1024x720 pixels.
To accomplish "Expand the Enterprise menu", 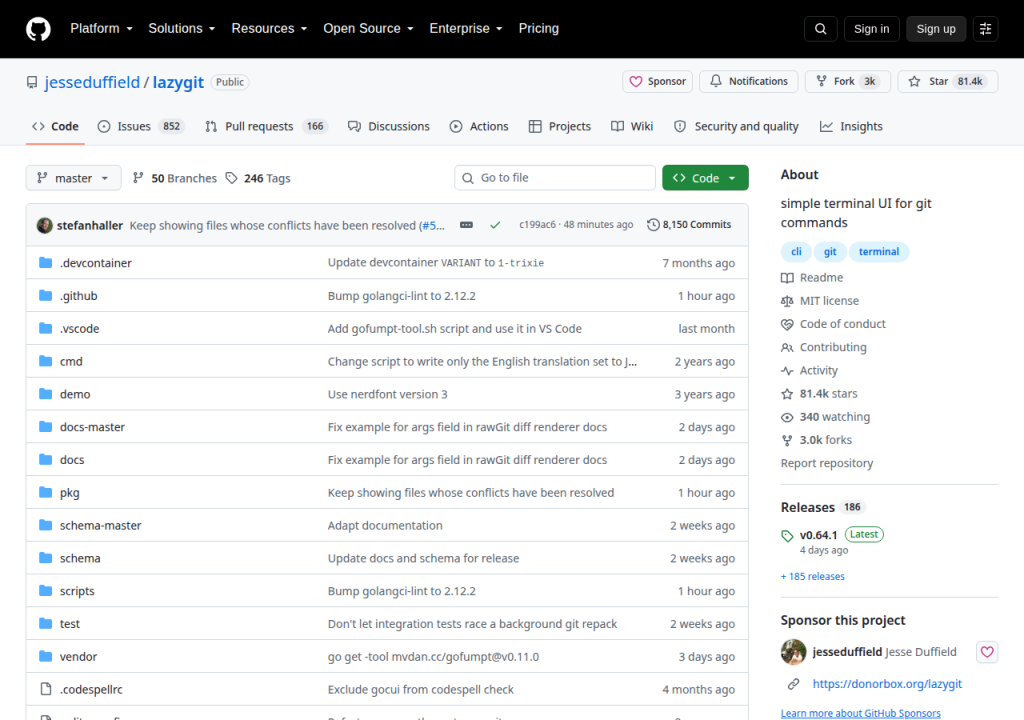I will pyautogui.click(x=466, y=29).
